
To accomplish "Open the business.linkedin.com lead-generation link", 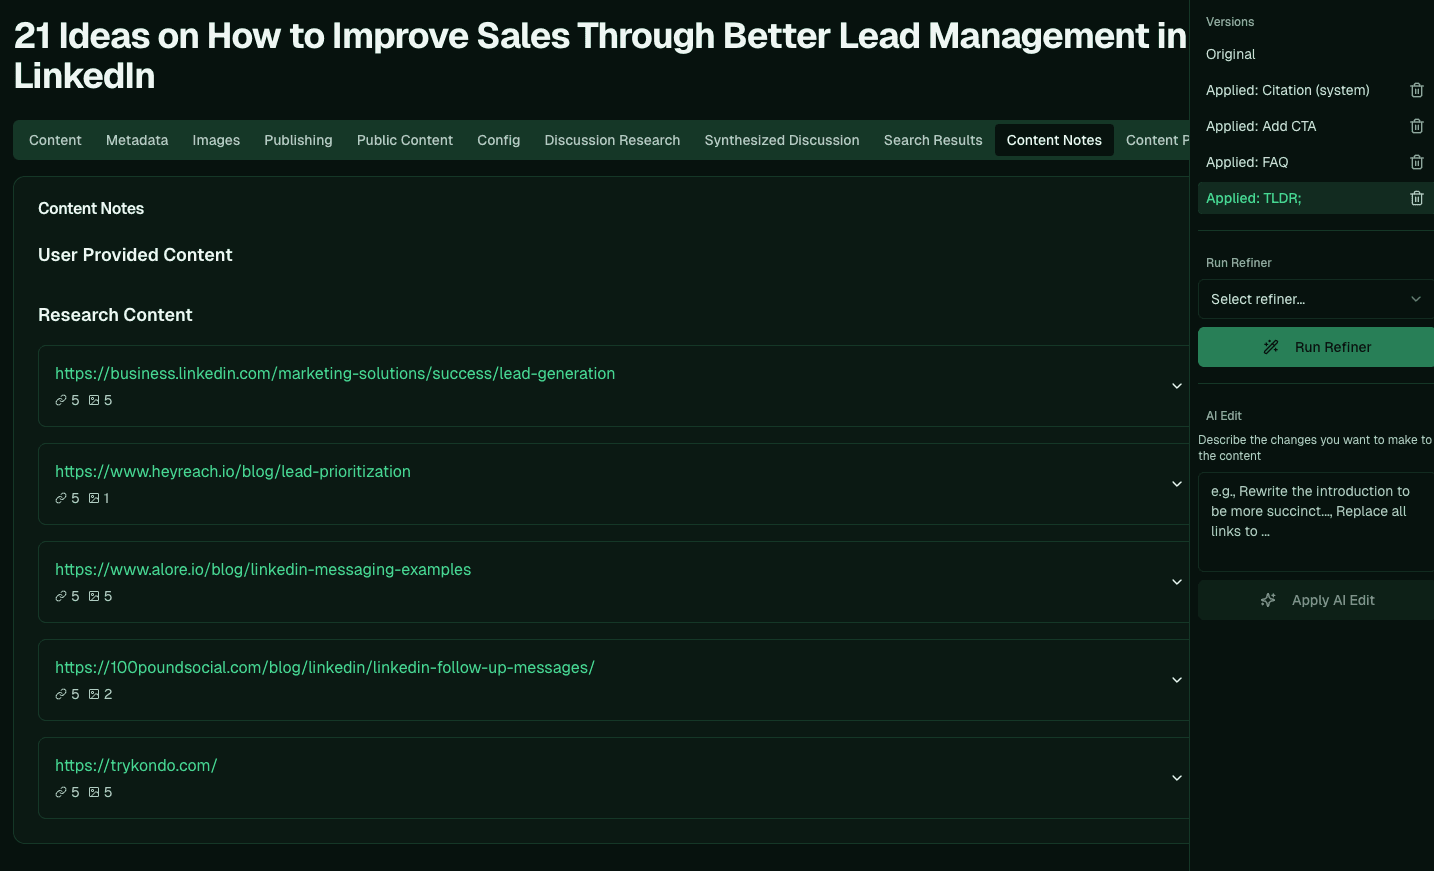I will pos(335,373).
